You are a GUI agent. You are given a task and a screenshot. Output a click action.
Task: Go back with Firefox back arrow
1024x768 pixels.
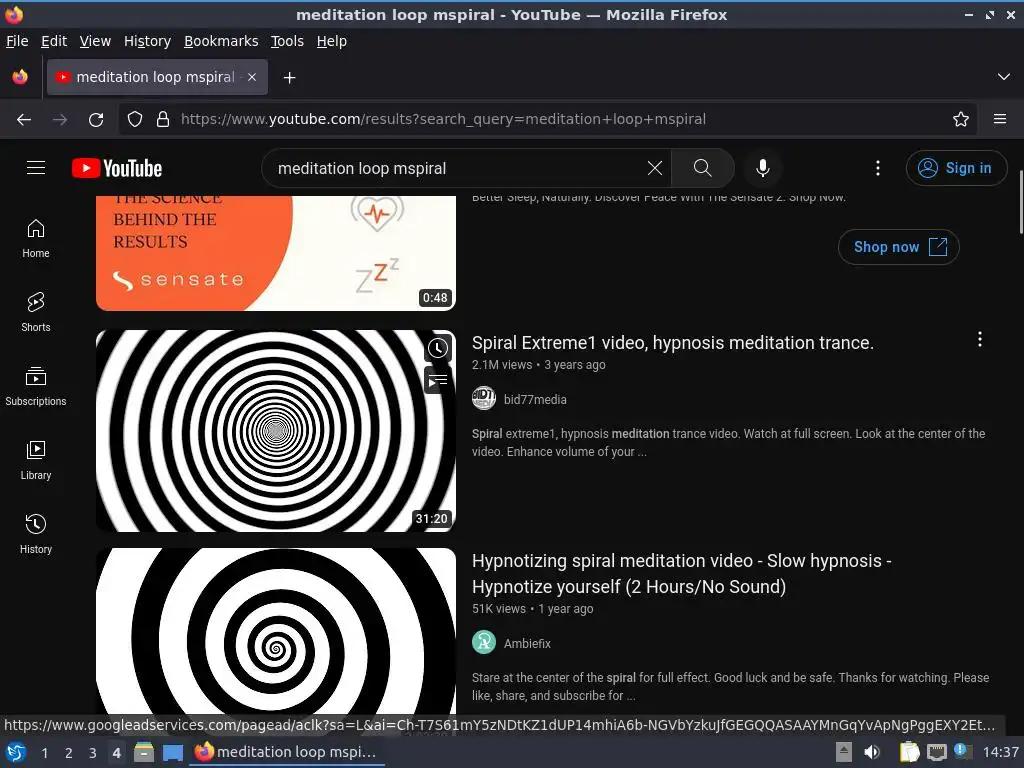click(24, 119)
